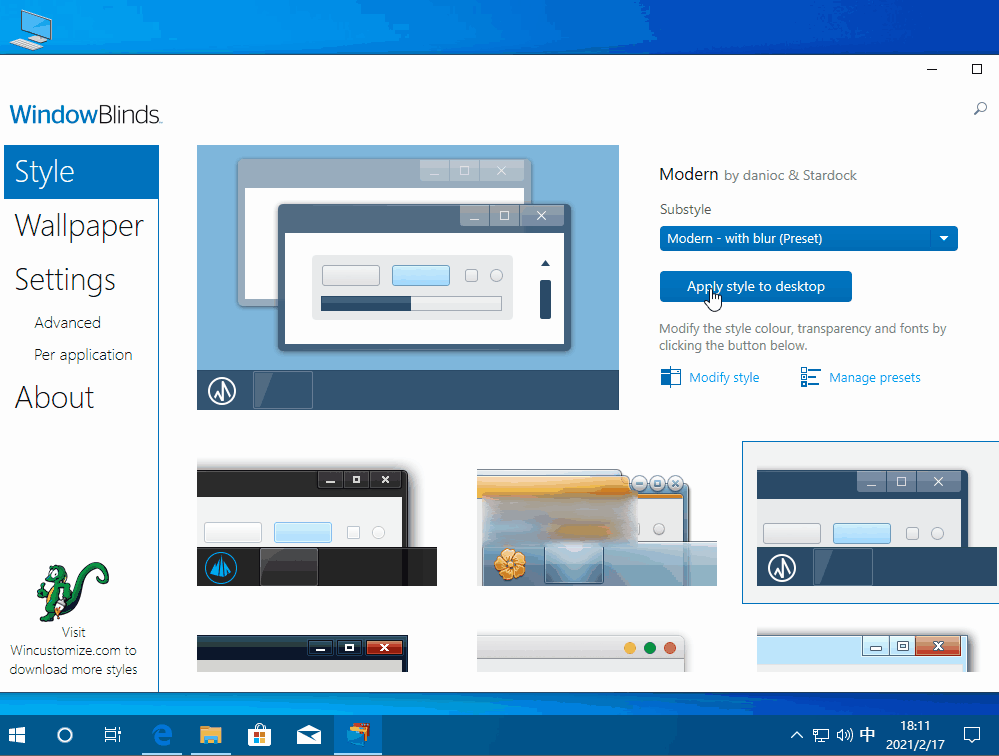Switch to the Wallpaper section

[79, 225]
